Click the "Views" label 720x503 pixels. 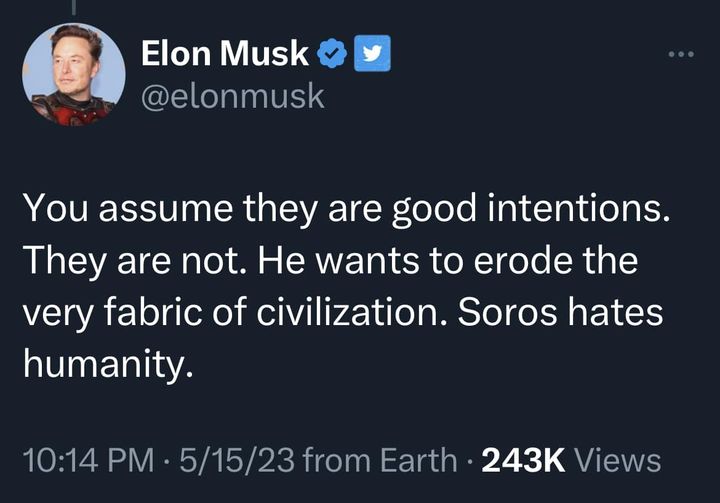[x=617, y=460]
